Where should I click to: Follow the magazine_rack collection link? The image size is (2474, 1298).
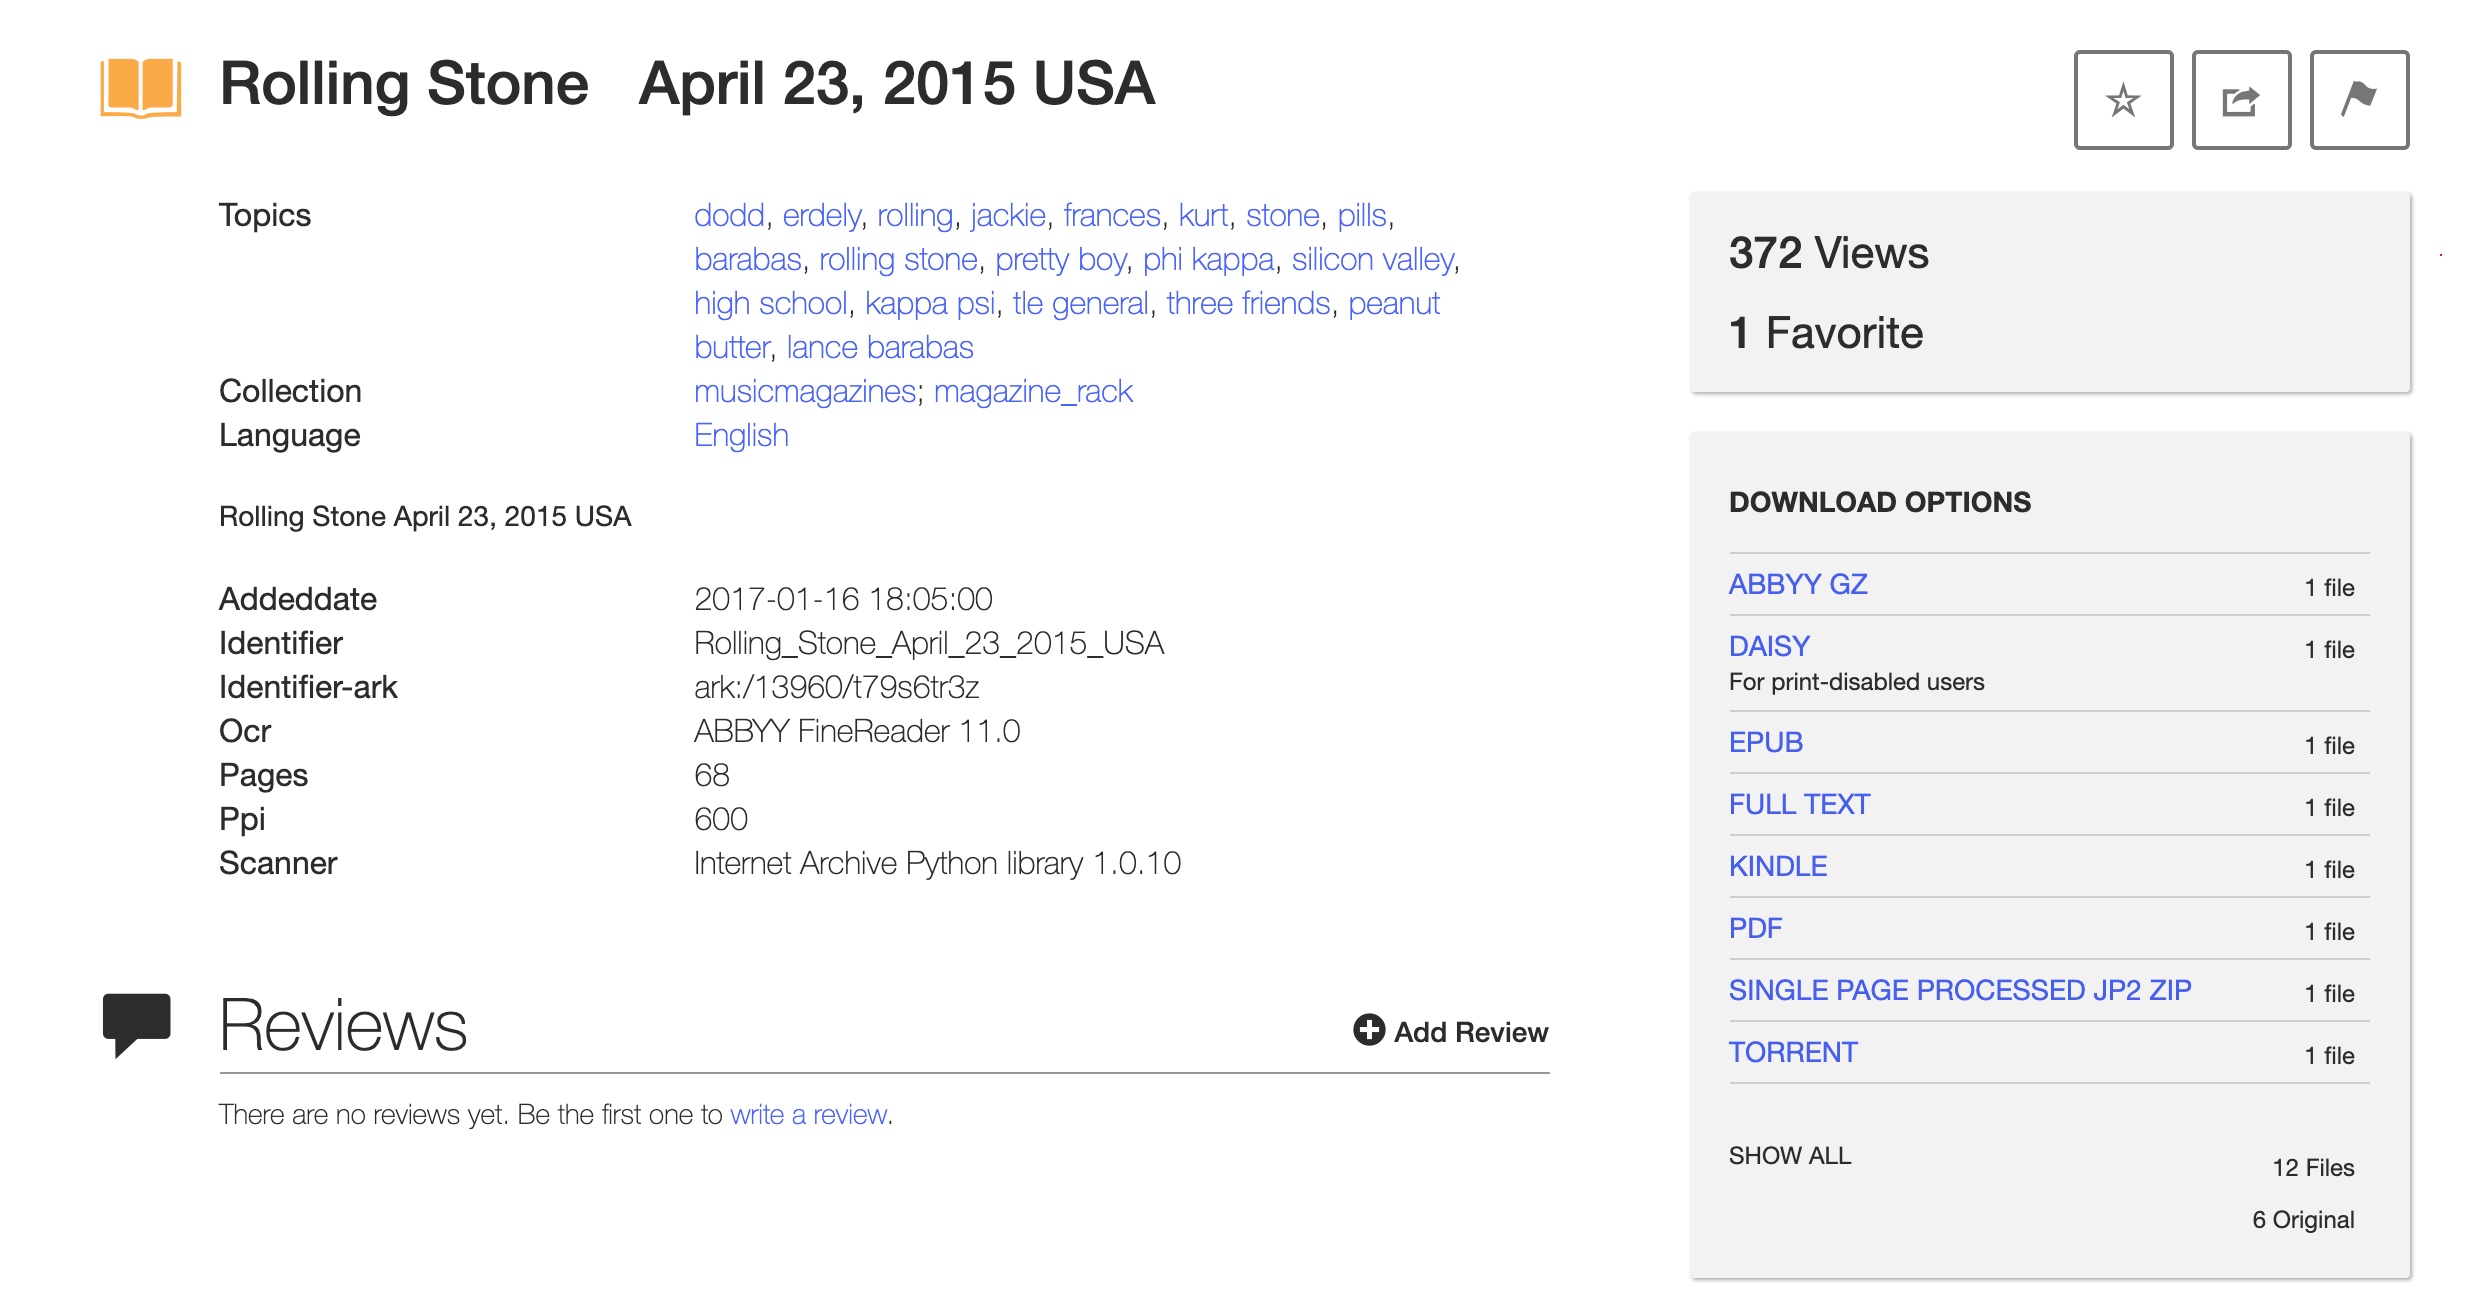(x=1032, y=391)
